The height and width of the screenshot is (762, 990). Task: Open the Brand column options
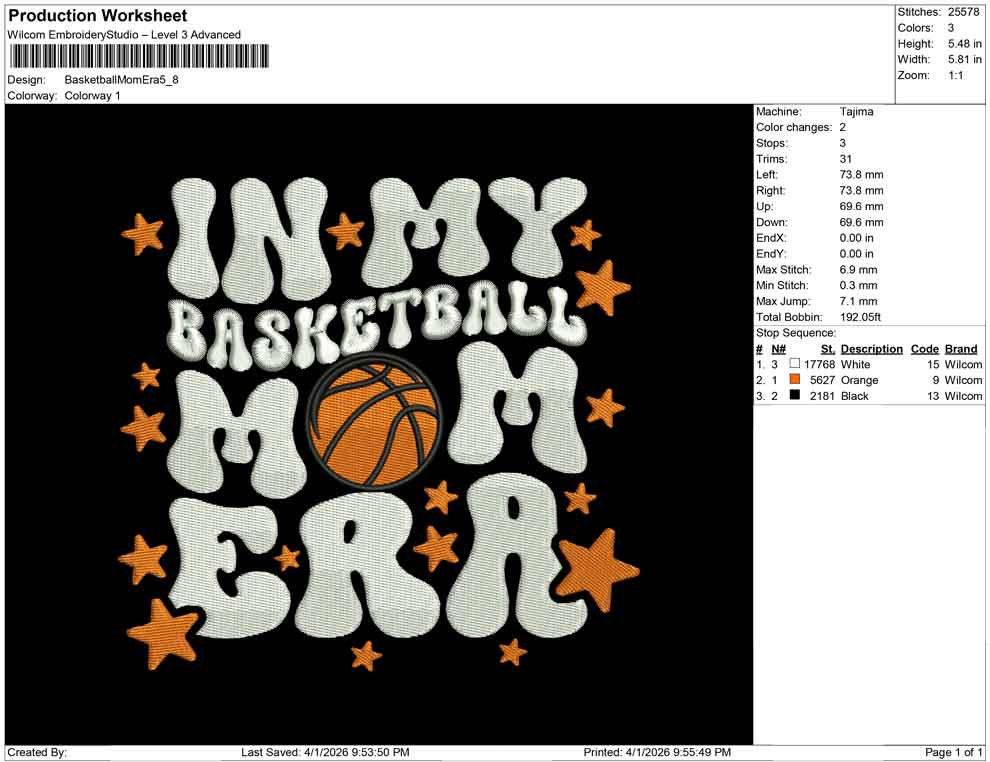pyautogui.click(x=961, y=348)
